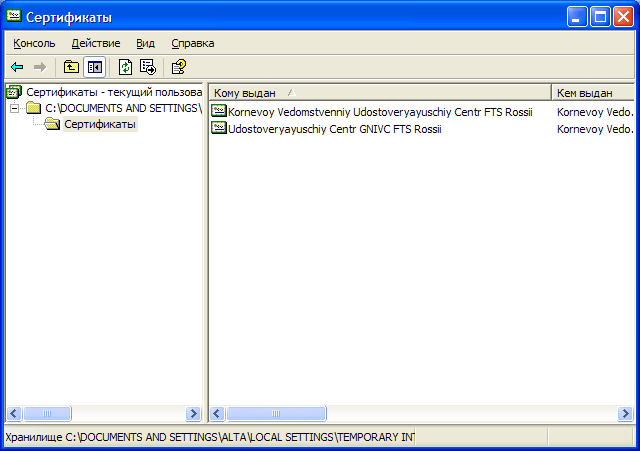Collapse the C:\DOCUMENTS AND SETTINGS tree node
Screen dimensions: 640x451
[14, 108]
